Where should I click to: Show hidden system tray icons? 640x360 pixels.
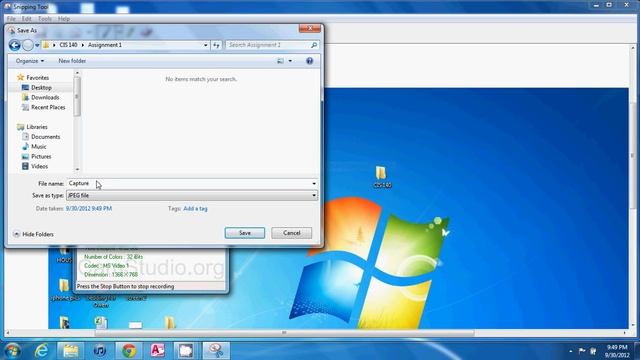tap(571, 351)
